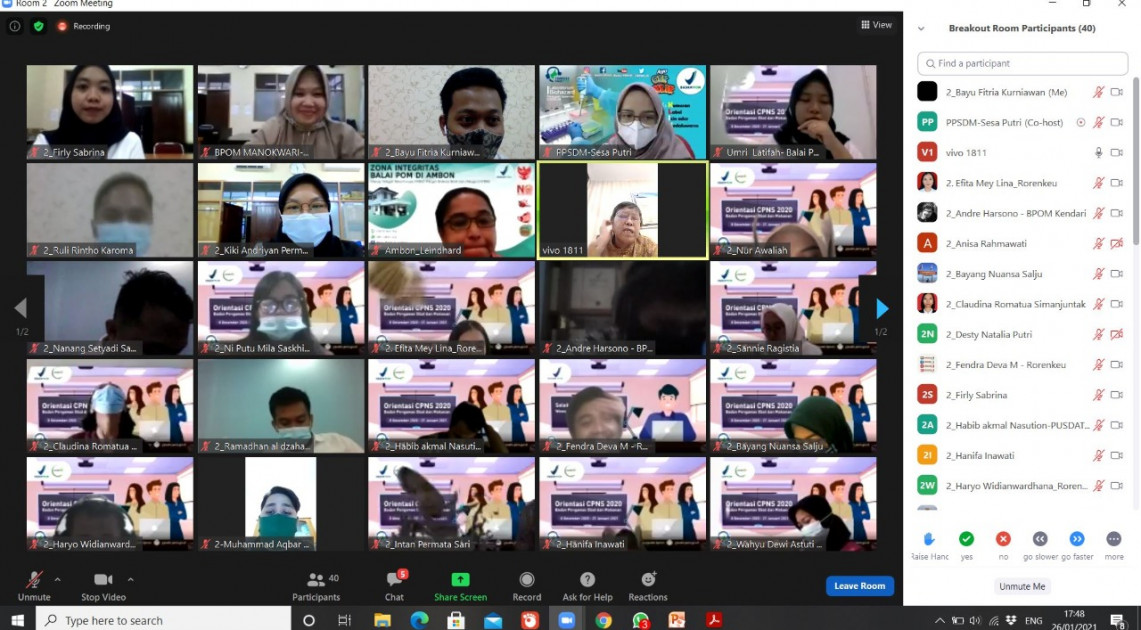Click the red no reaction

[x=1003, y=538]
